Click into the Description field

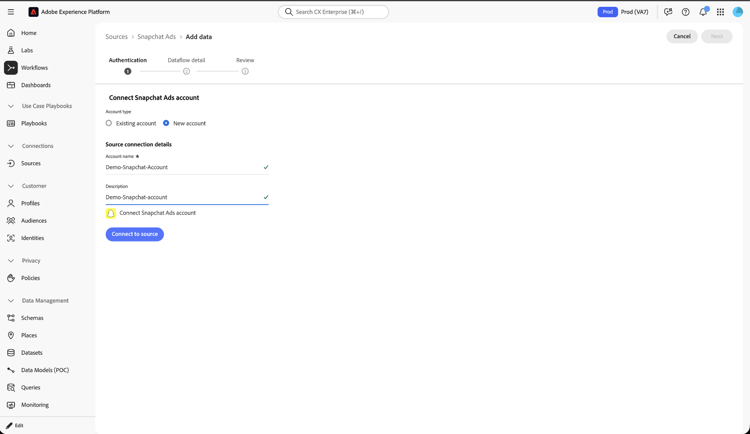click(187, 197)
